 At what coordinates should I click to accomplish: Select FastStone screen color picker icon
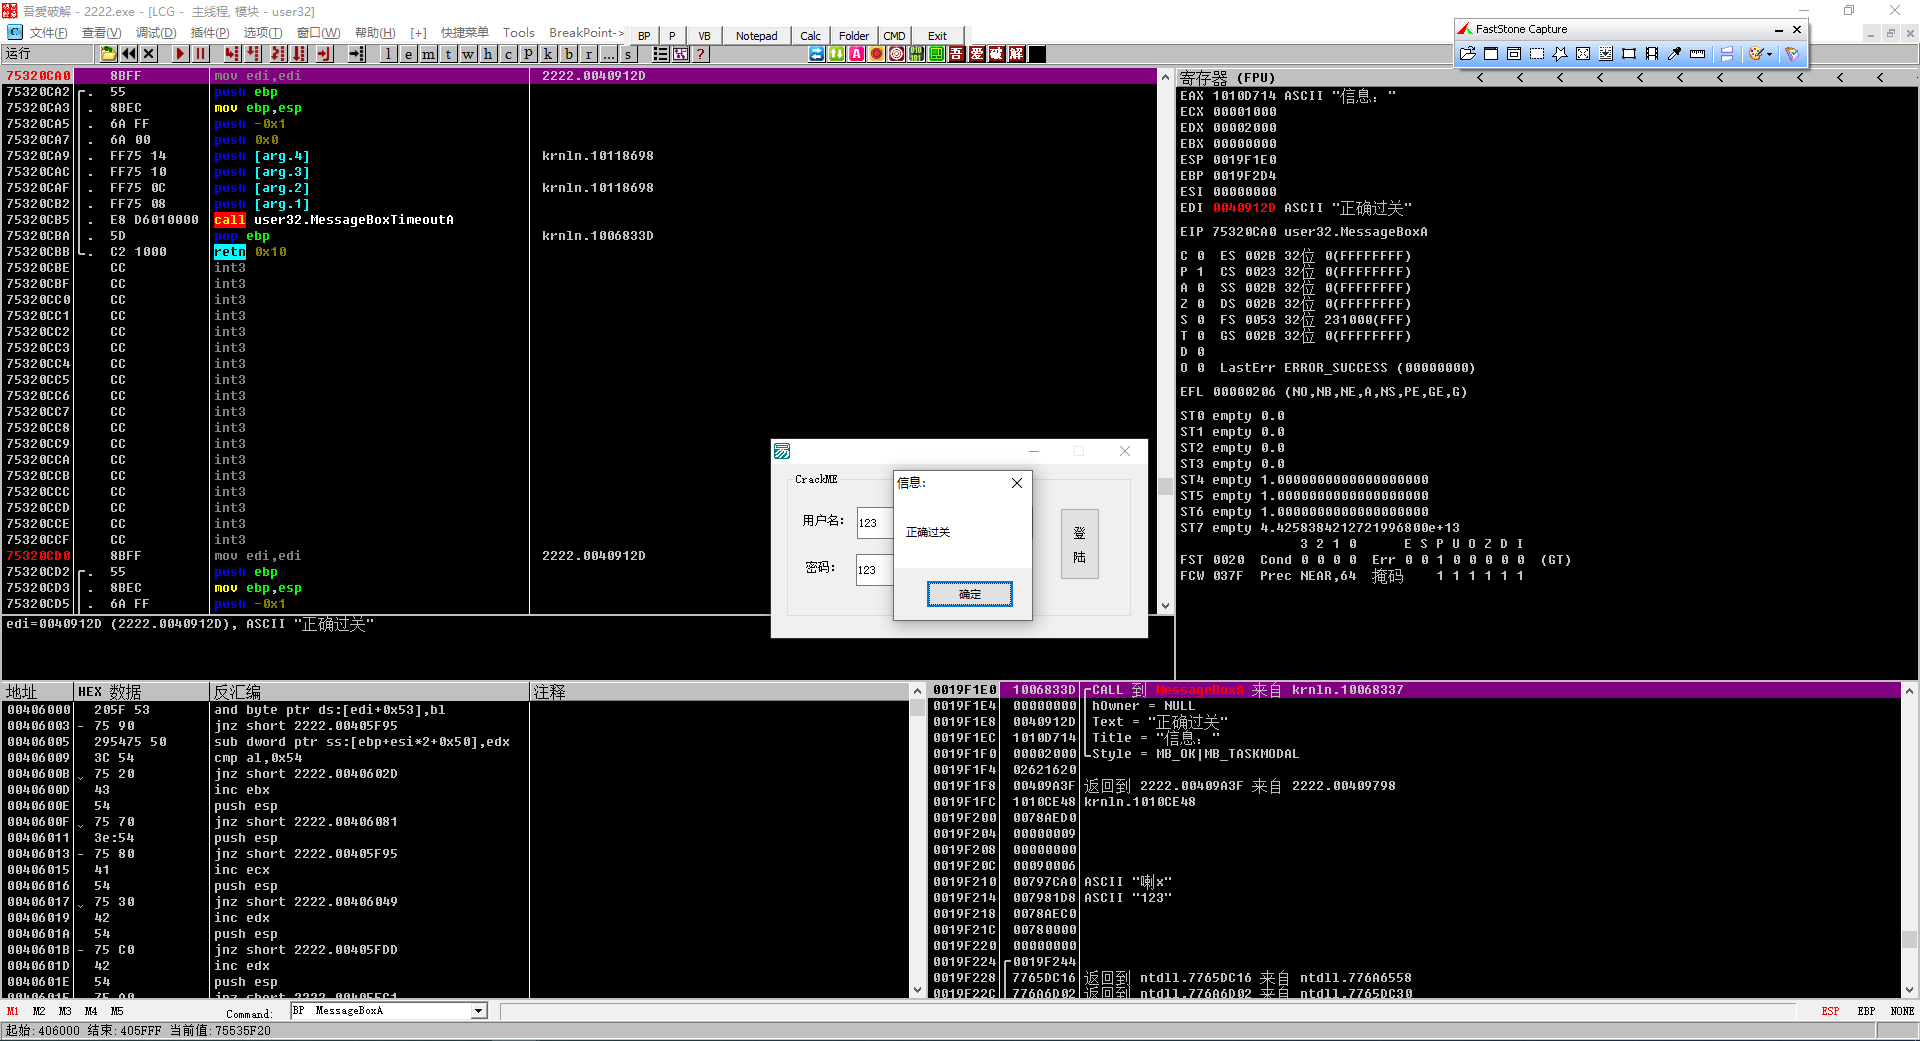(1674, 54)
